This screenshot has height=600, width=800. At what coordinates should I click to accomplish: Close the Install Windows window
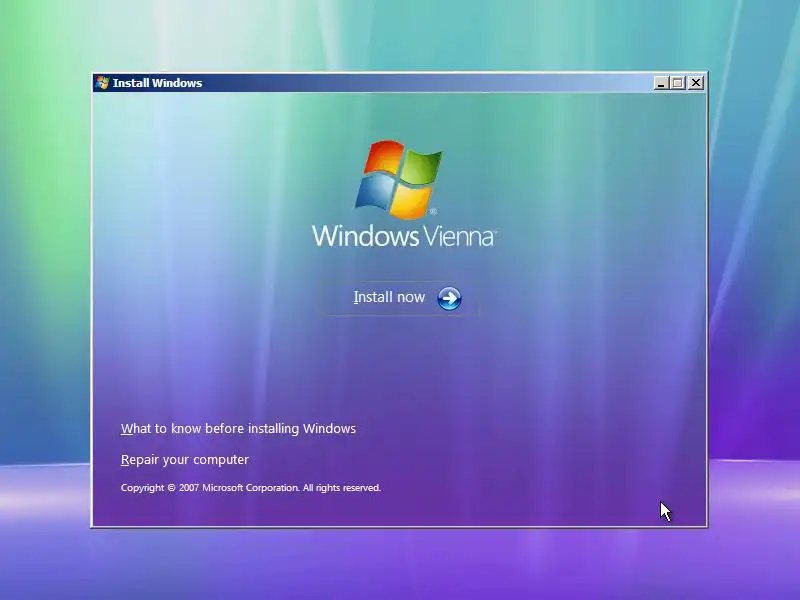[696, 83]
